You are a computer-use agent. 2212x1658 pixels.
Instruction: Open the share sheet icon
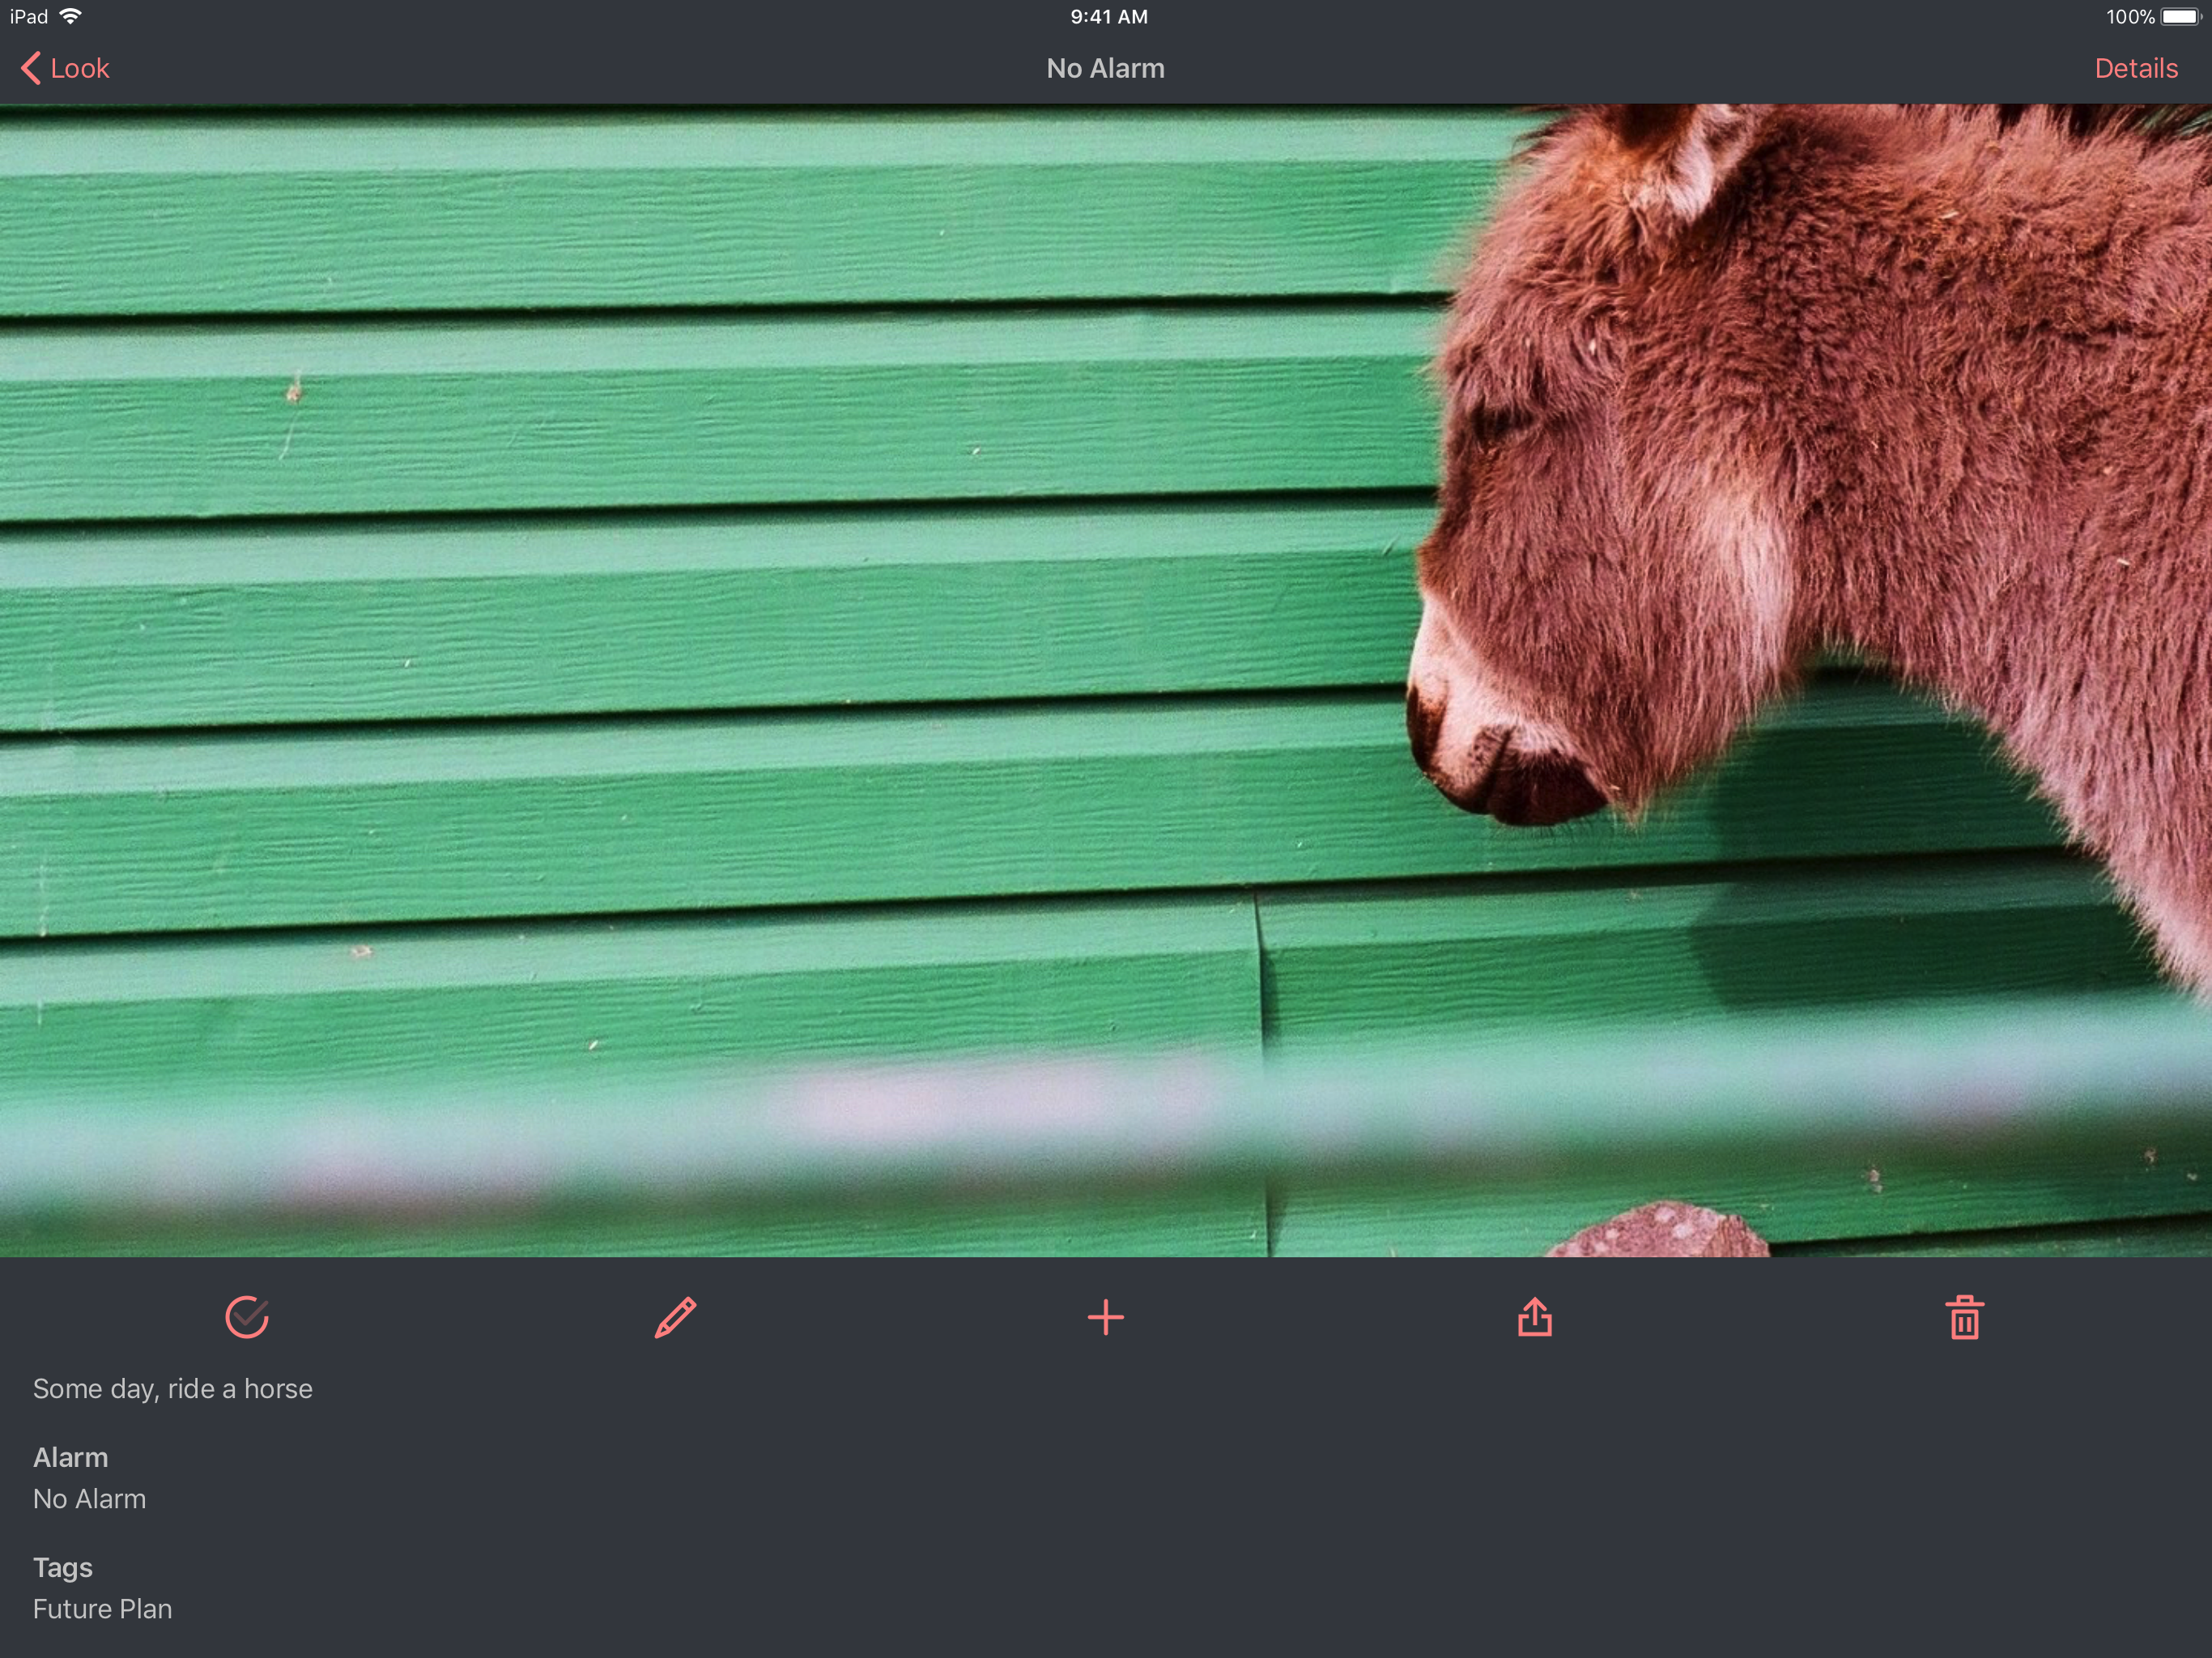[1534, 1316]
